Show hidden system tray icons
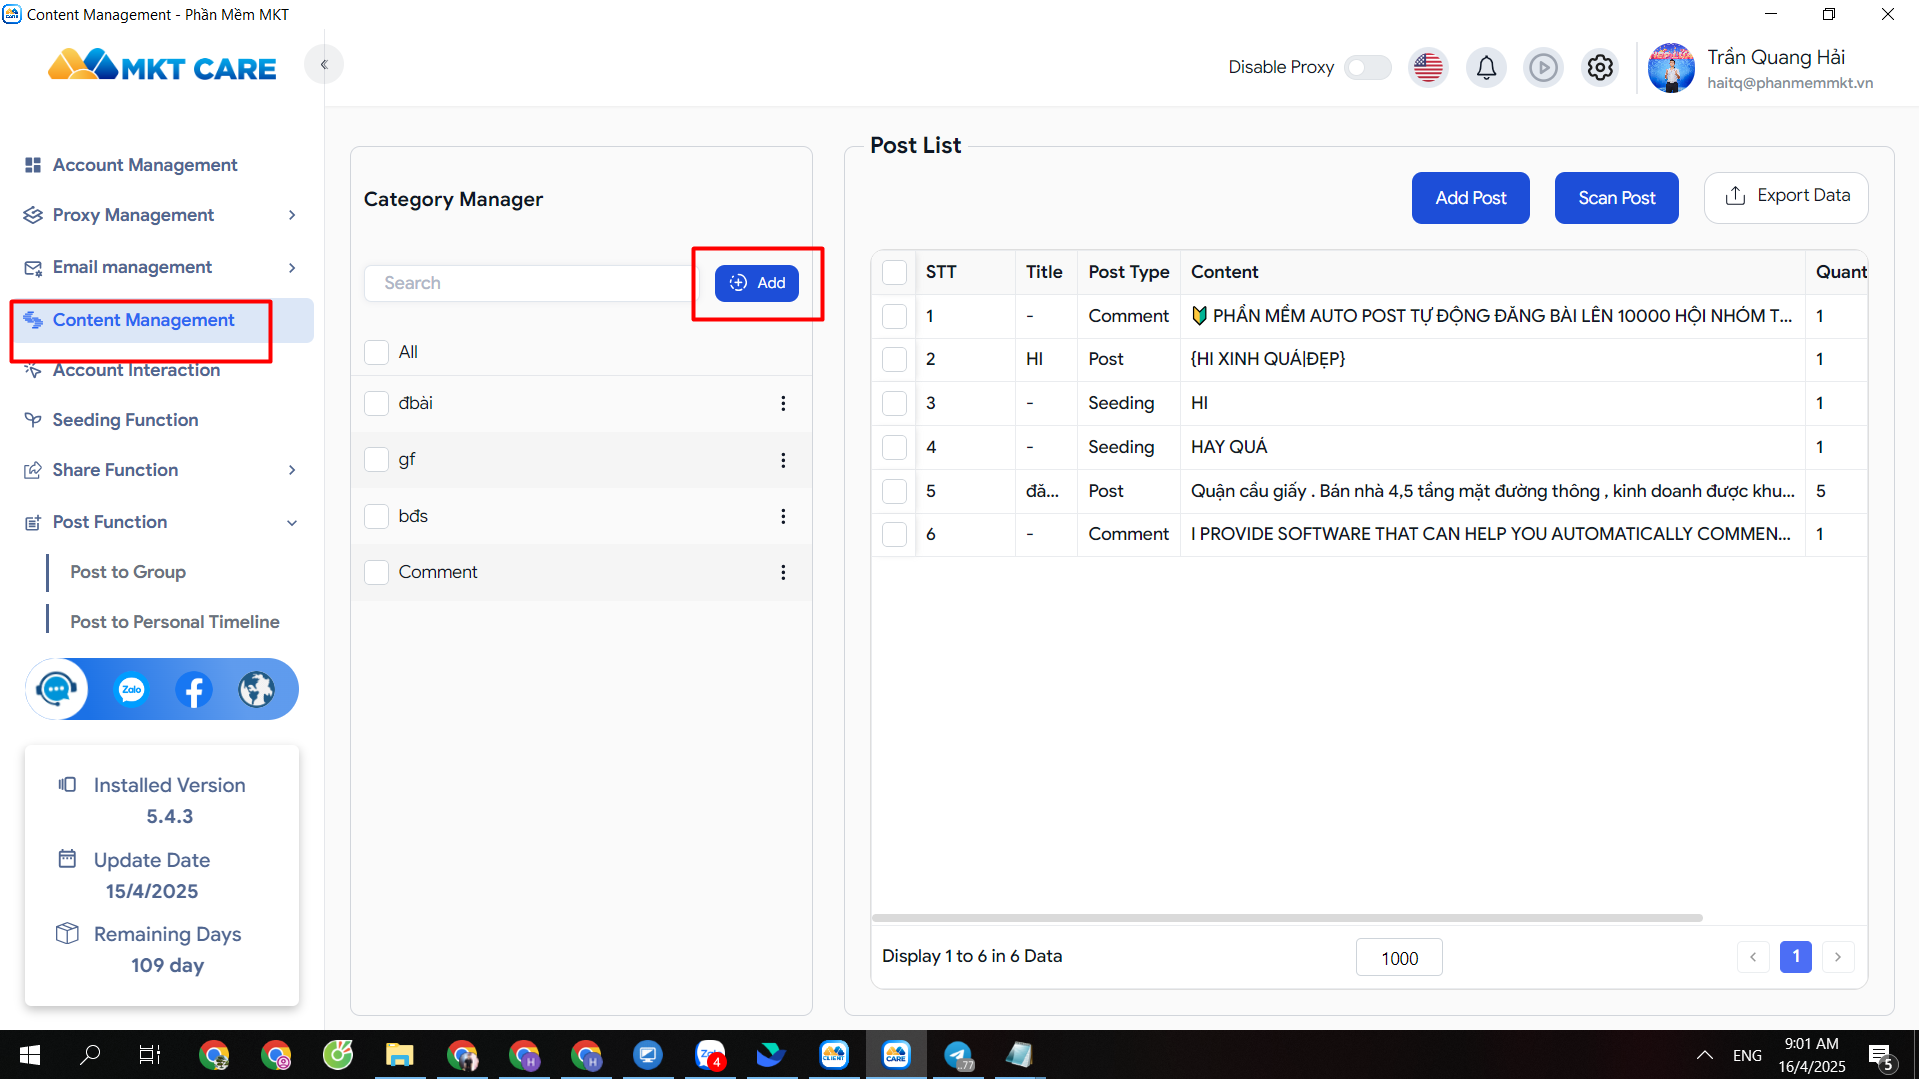This screenshot has height=1079, width=1919. [1705, 1055]
